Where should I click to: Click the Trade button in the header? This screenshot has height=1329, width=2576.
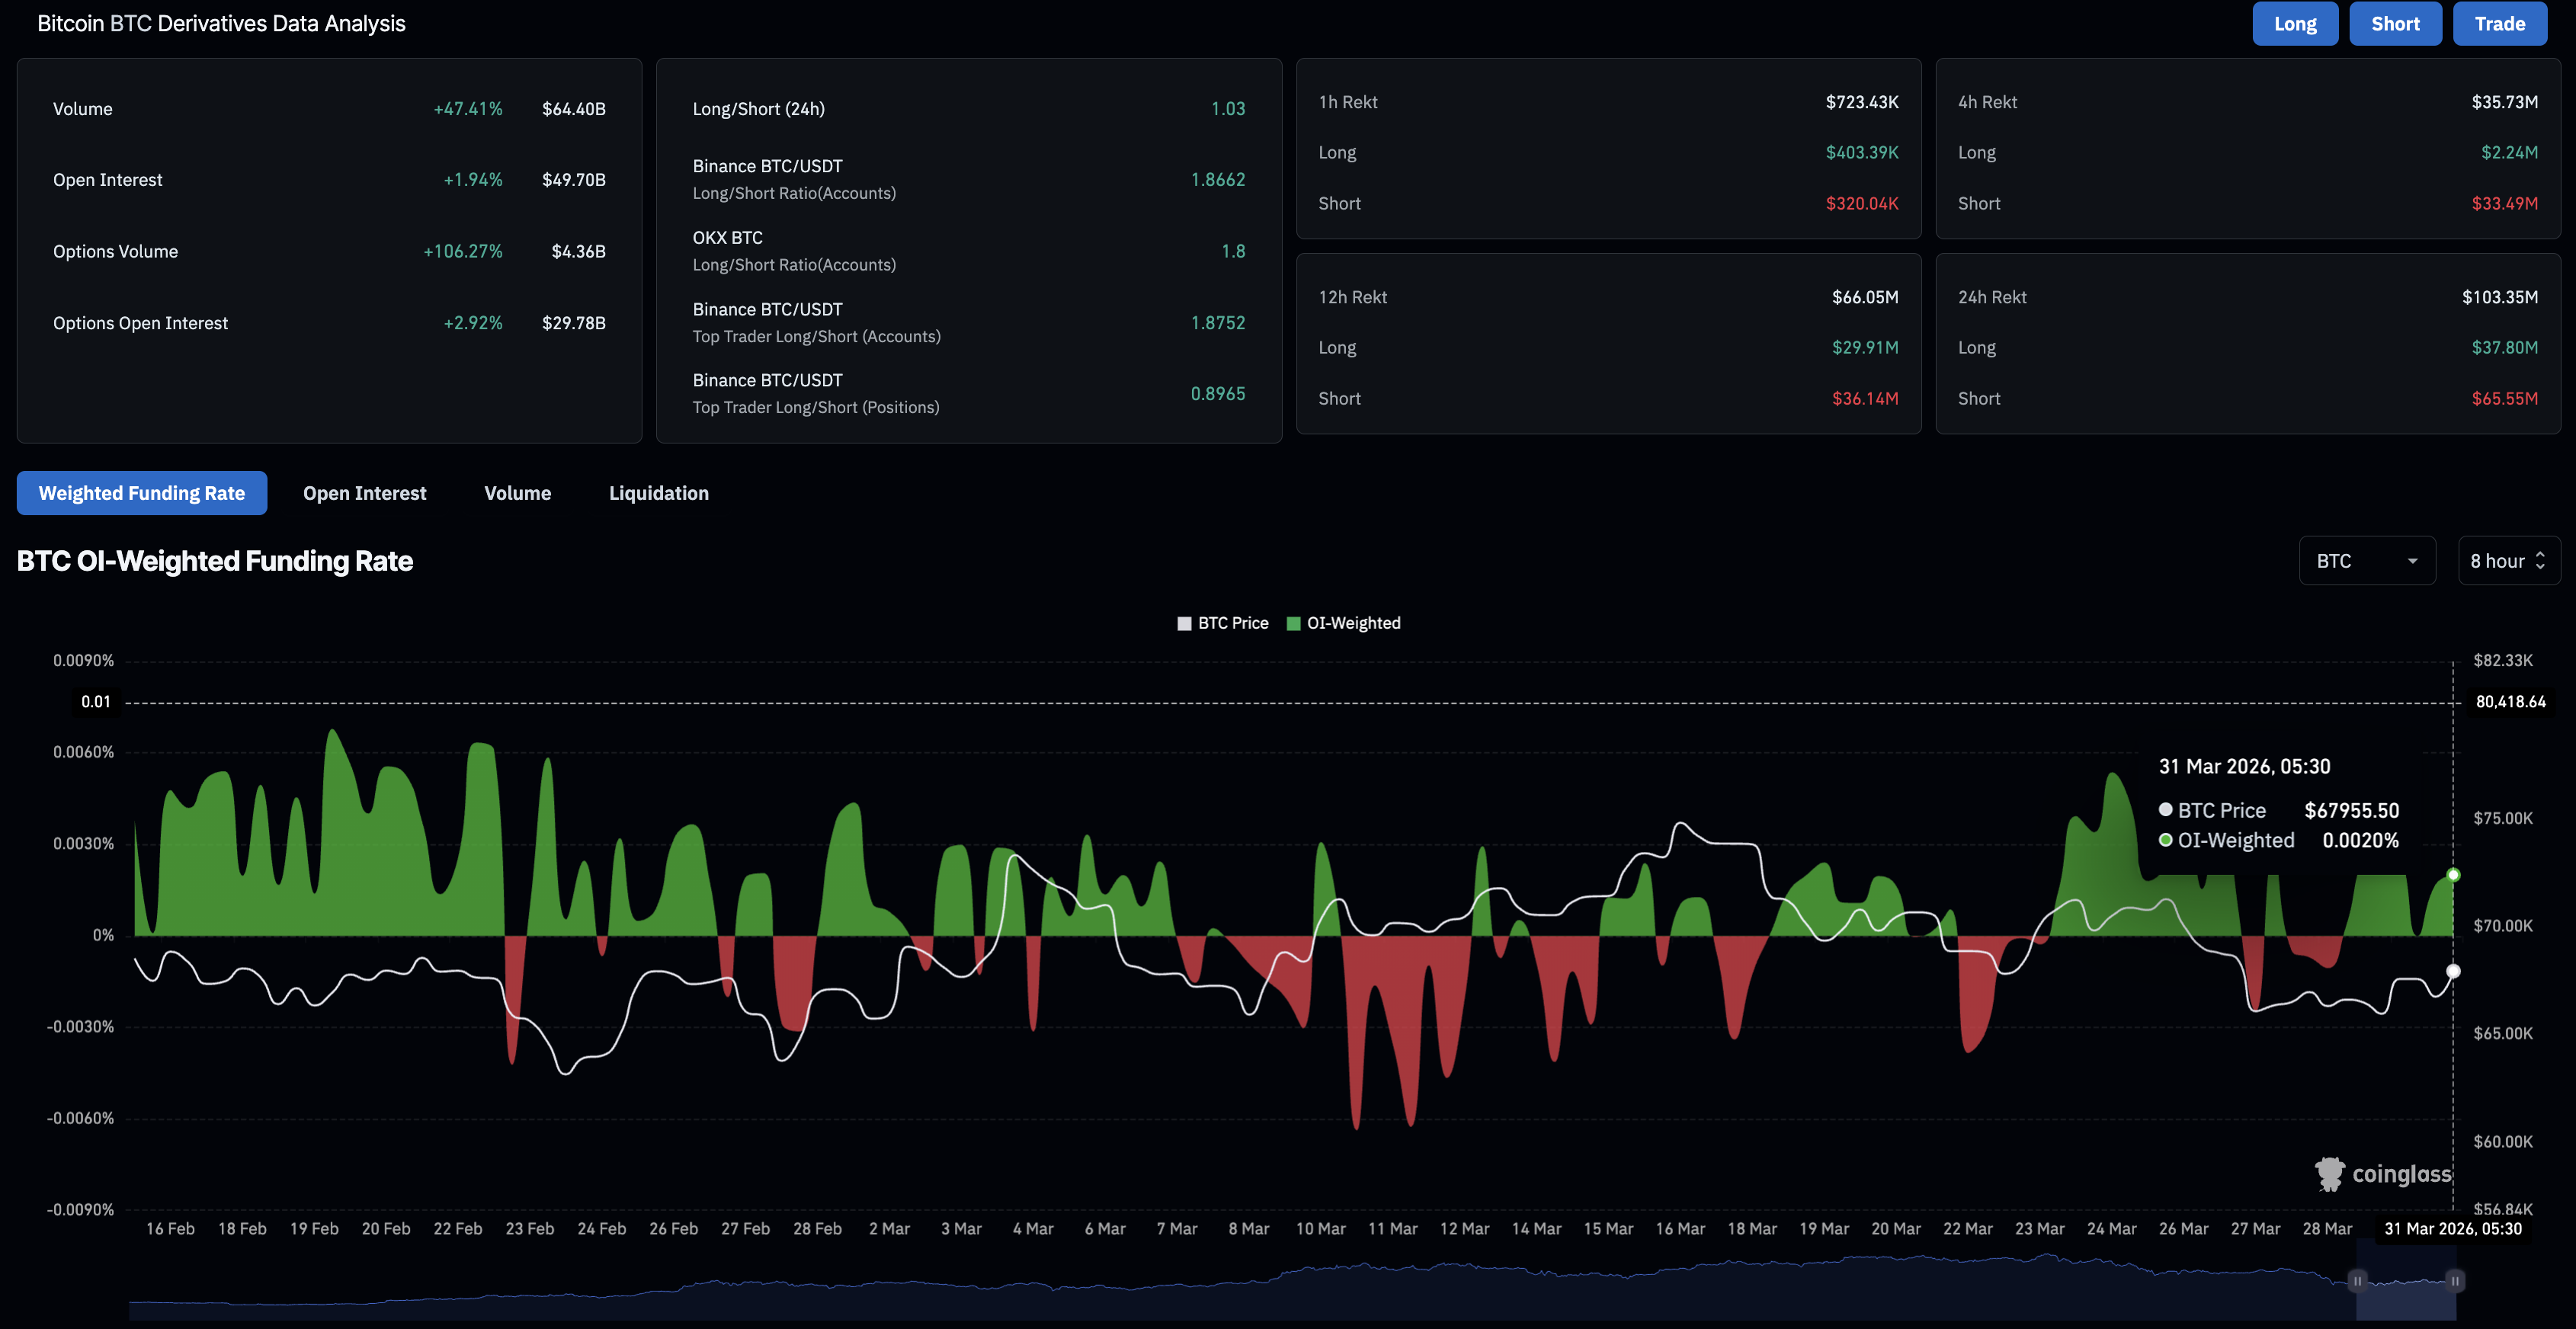point(2499,24)
